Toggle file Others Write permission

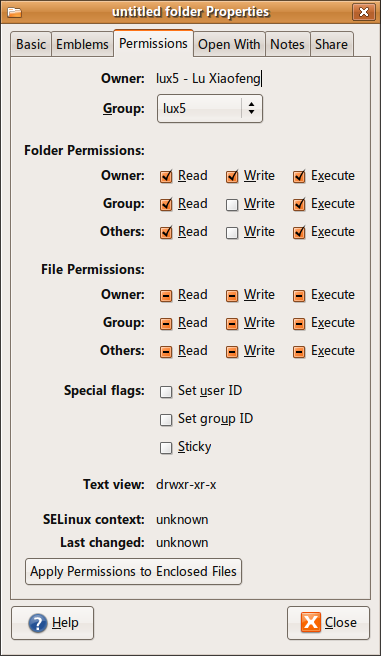(x=232, y=352)
